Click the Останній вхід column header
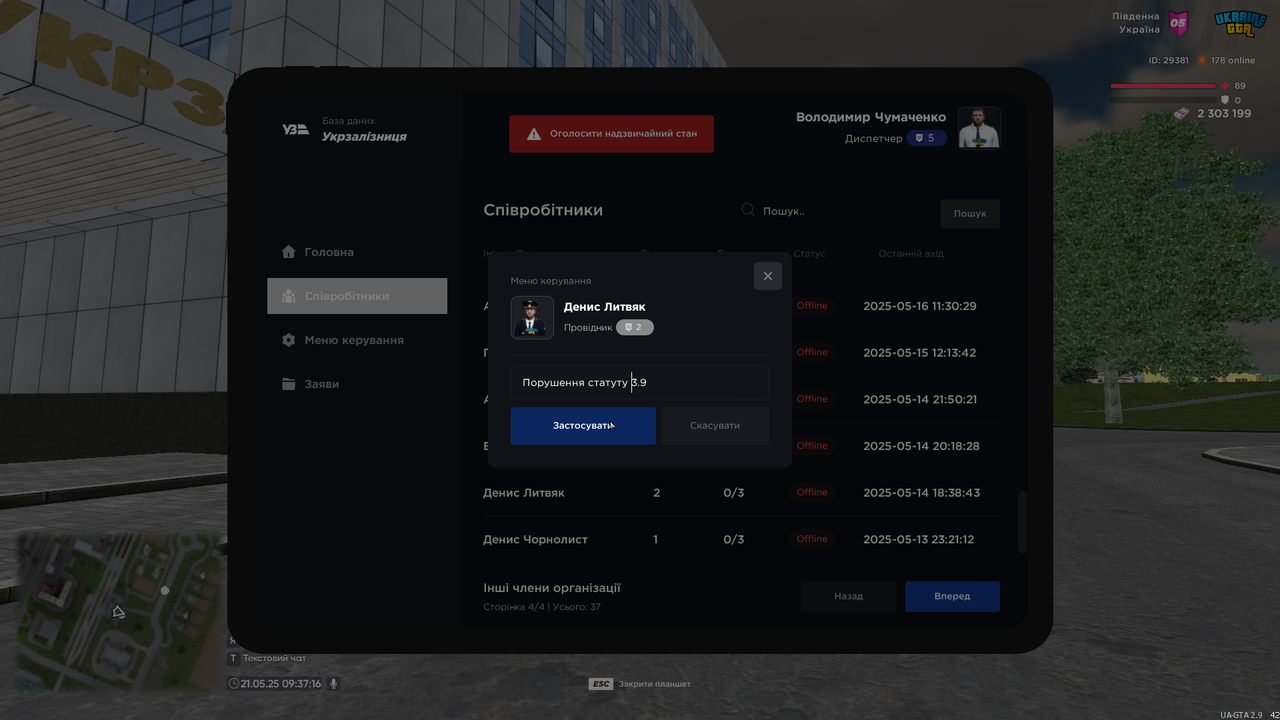This screenshot has height=720, width=1280. tap(911, 254)
